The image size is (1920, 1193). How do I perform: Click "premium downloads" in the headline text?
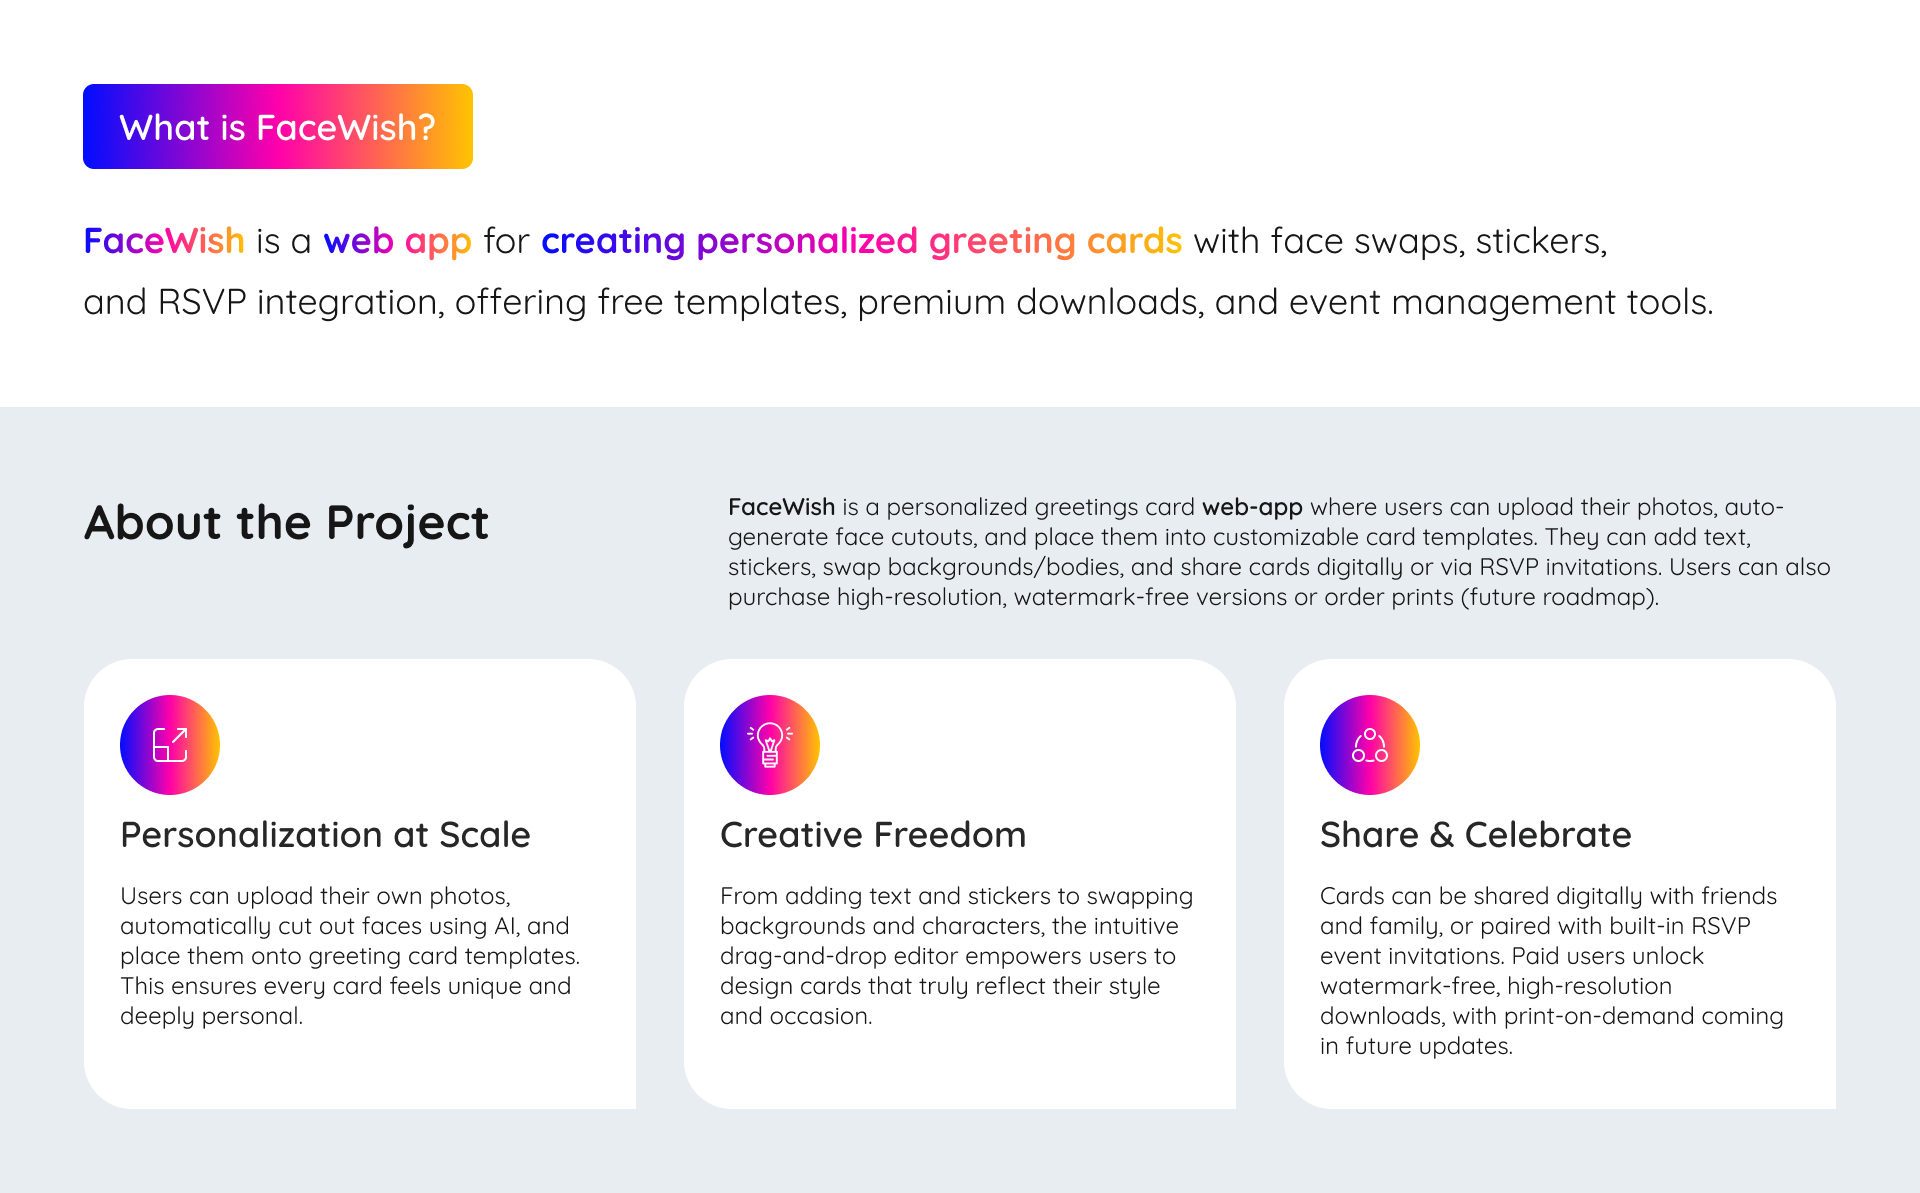1030,302
